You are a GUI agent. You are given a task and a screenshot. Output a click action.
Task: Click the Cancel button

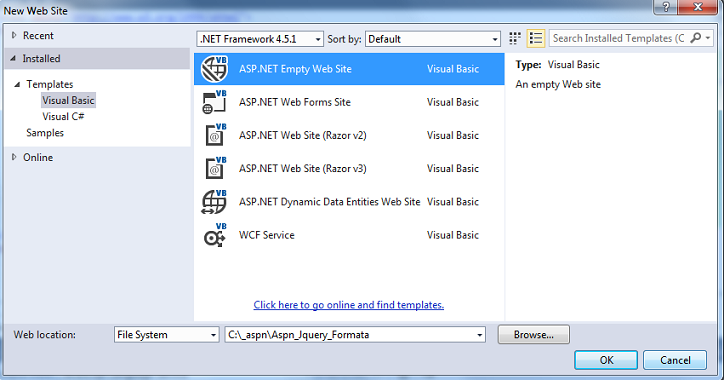(675, 360)
